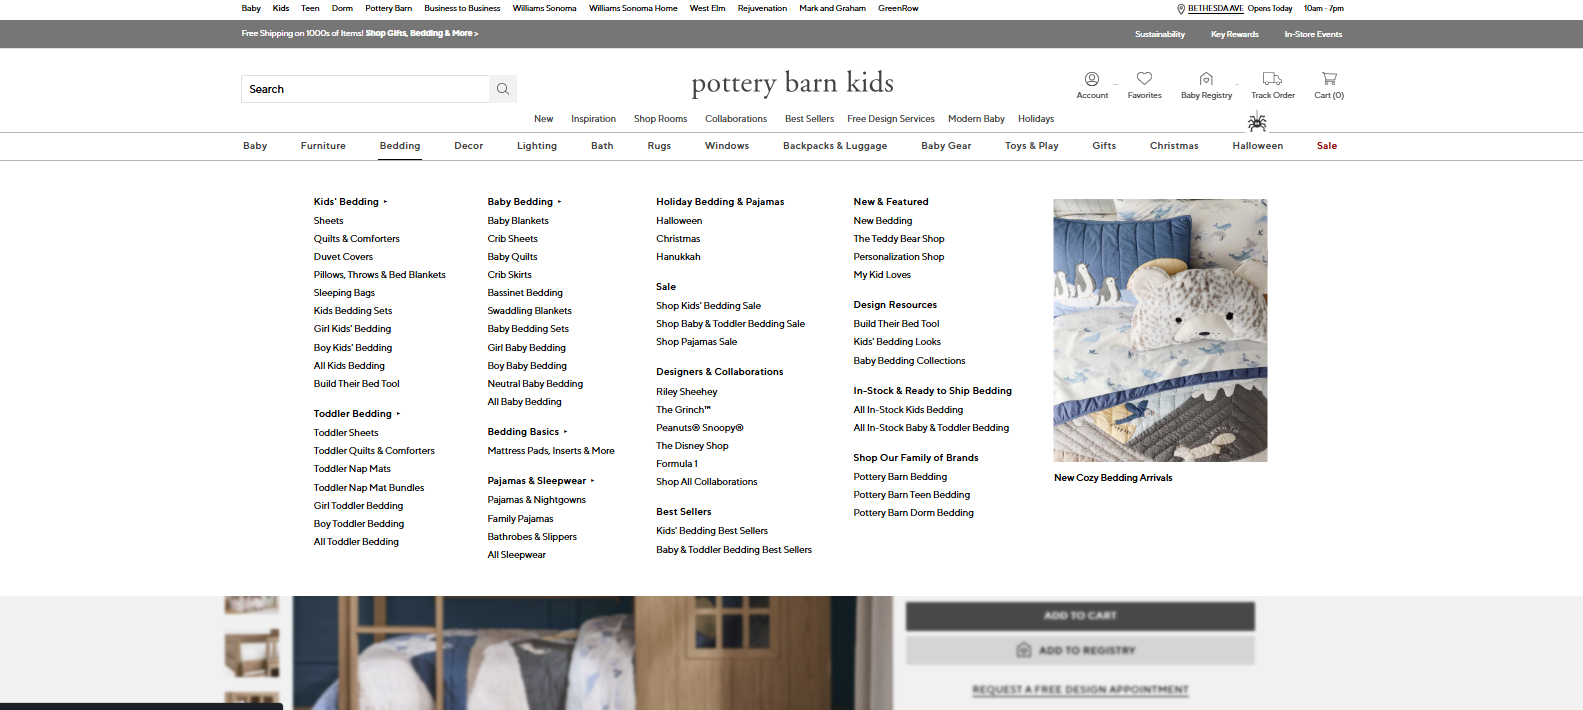Click the search magnifying glass icon
This screenshot has height=710, width=1583.
[503, 89]
